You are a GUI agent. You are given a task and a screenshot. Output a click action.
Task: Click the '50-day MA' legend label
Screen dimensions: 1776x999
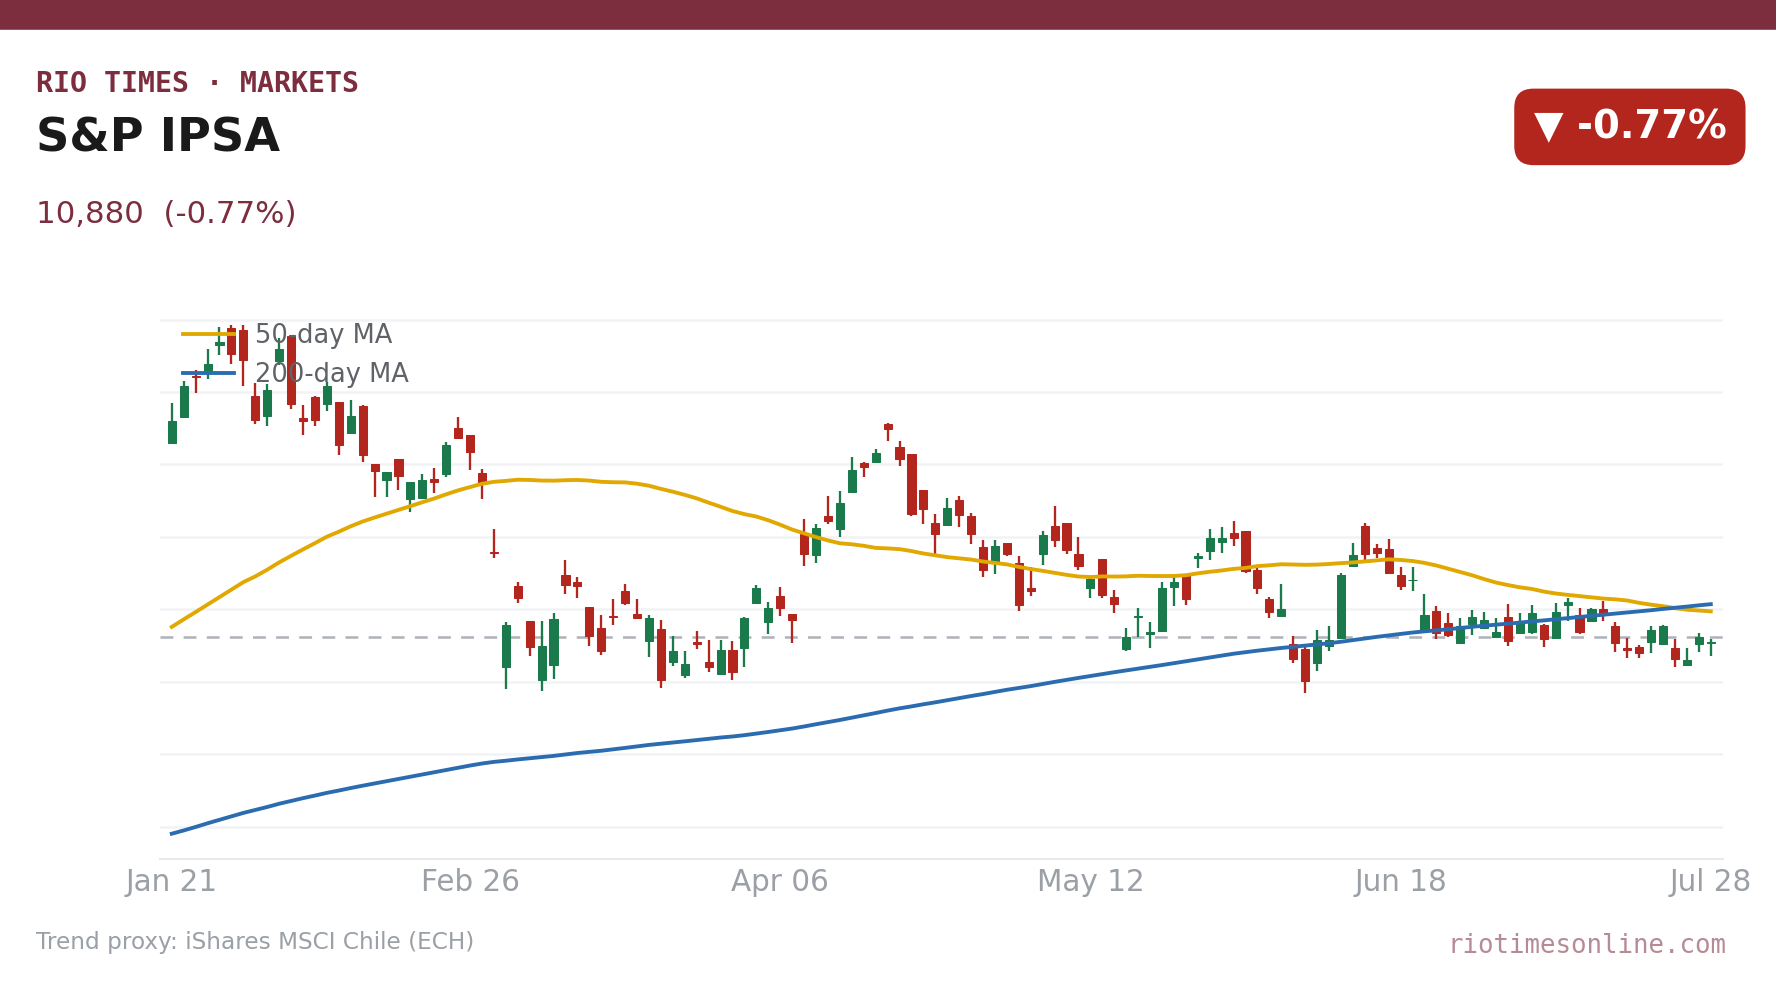click(x=323, y=335)
